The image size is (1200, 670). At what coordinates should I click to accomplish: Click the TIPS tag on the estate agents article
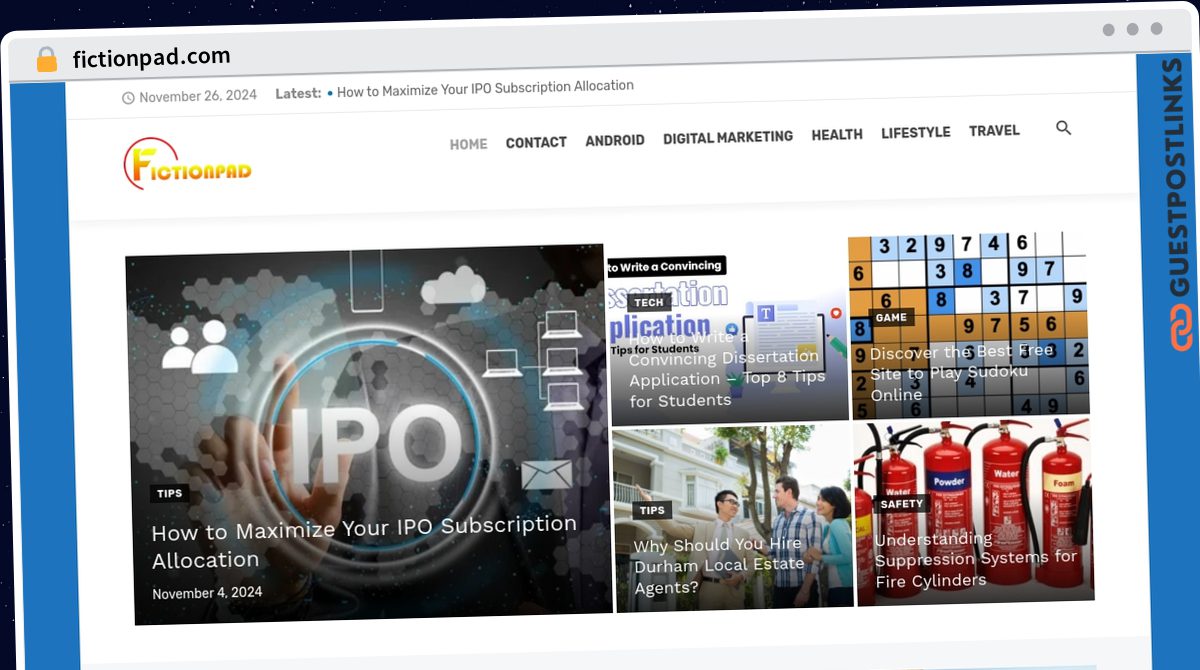click(x=652, y=510)
